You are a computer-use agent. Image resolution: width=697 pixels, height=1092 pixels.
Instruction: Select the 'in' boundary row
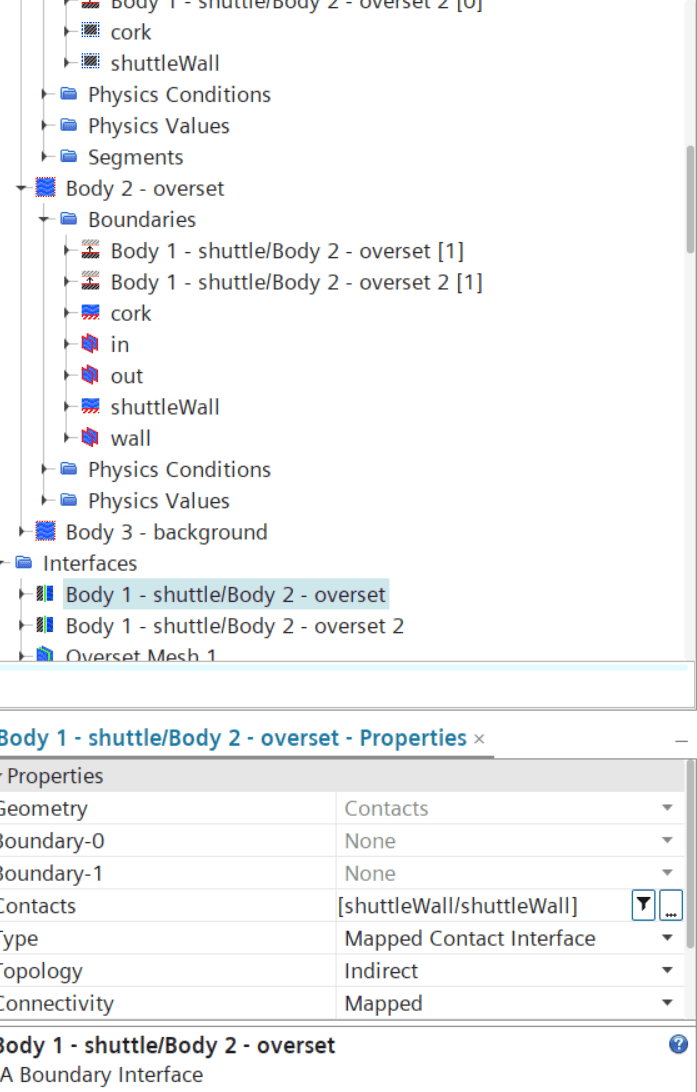[120, 344]
